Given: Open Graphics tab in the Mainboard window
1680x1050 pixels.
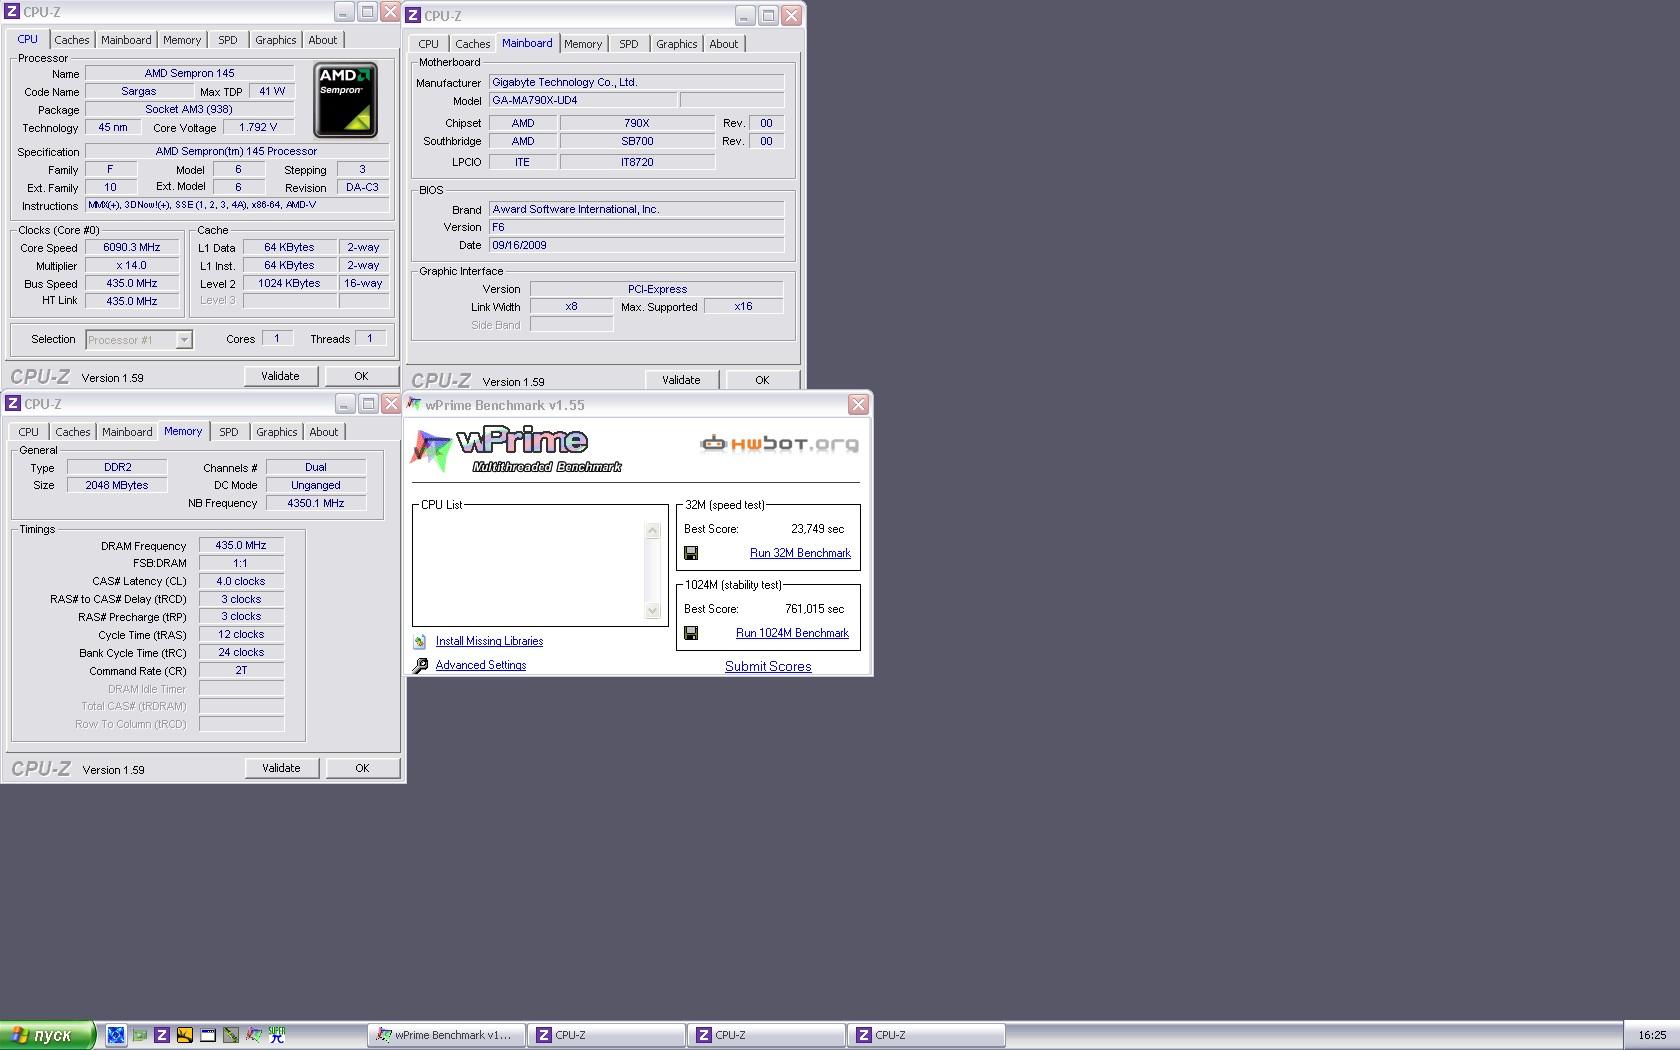Looking at the screenshot, I should (x=677, y=44).
